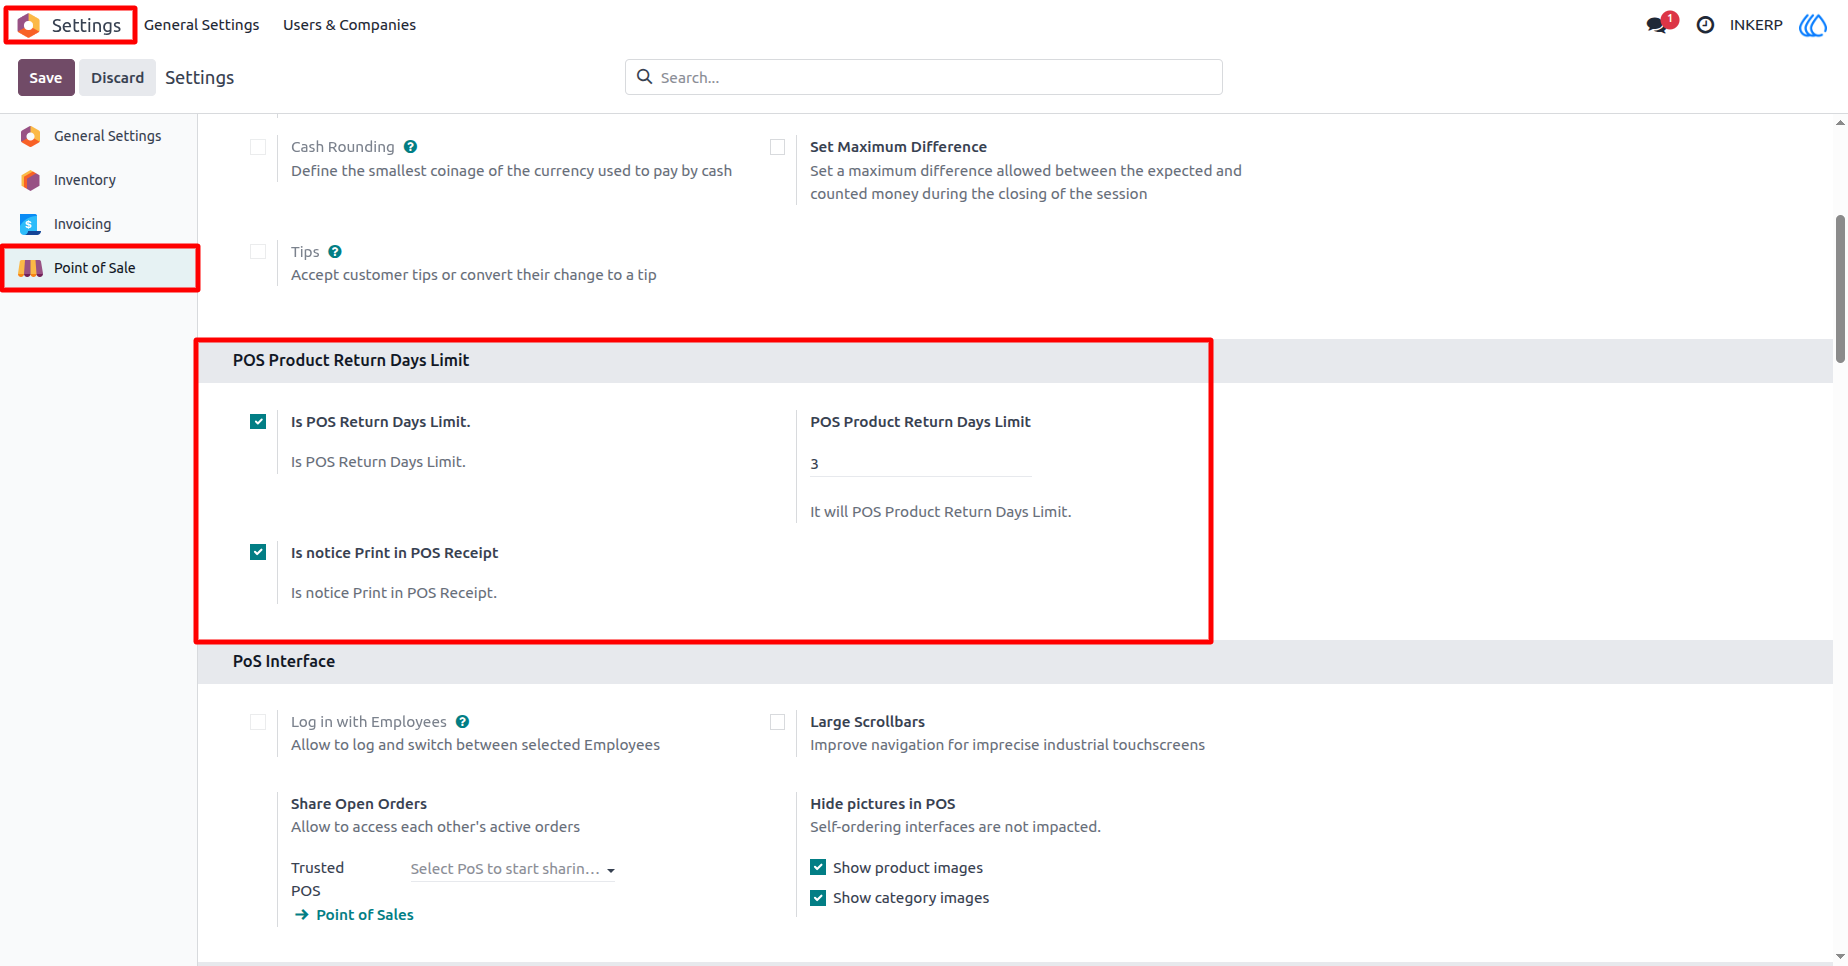Click the POS Product Return Days Limit value field
The width and height of the screenshot is (1848, 966).
(920, 464)
